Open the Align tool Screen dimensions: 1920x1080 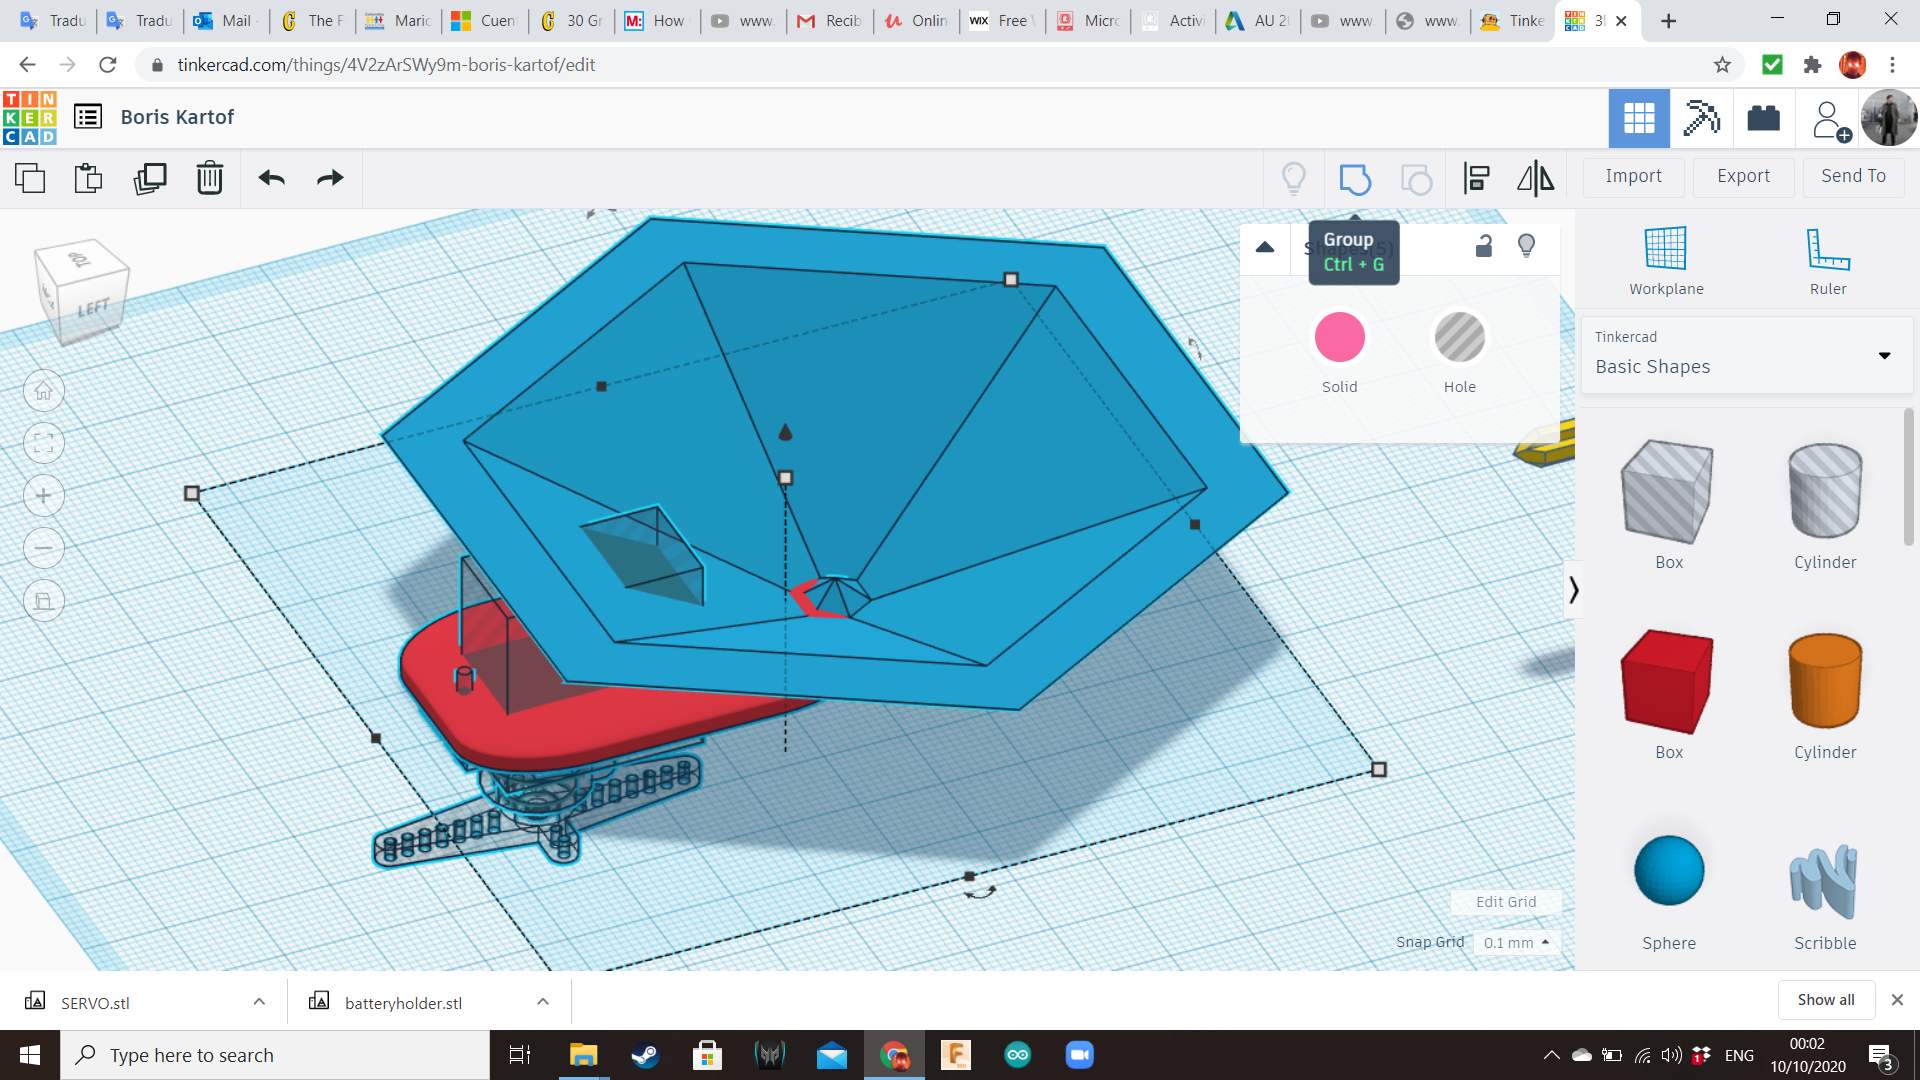[1477, 179]
